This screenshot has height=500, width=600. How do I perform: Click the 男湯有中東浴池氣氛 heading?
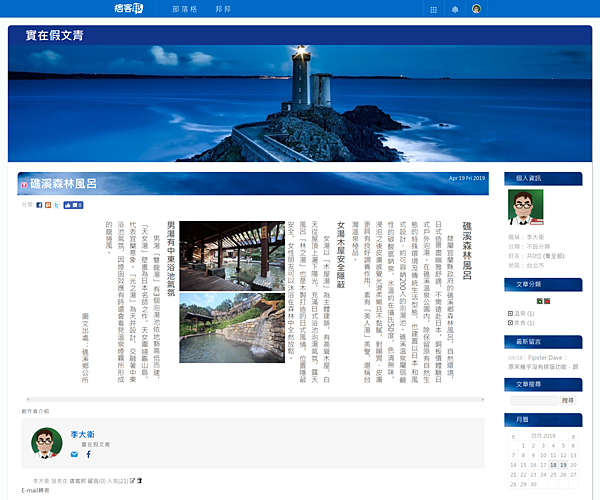click(171, 259)
